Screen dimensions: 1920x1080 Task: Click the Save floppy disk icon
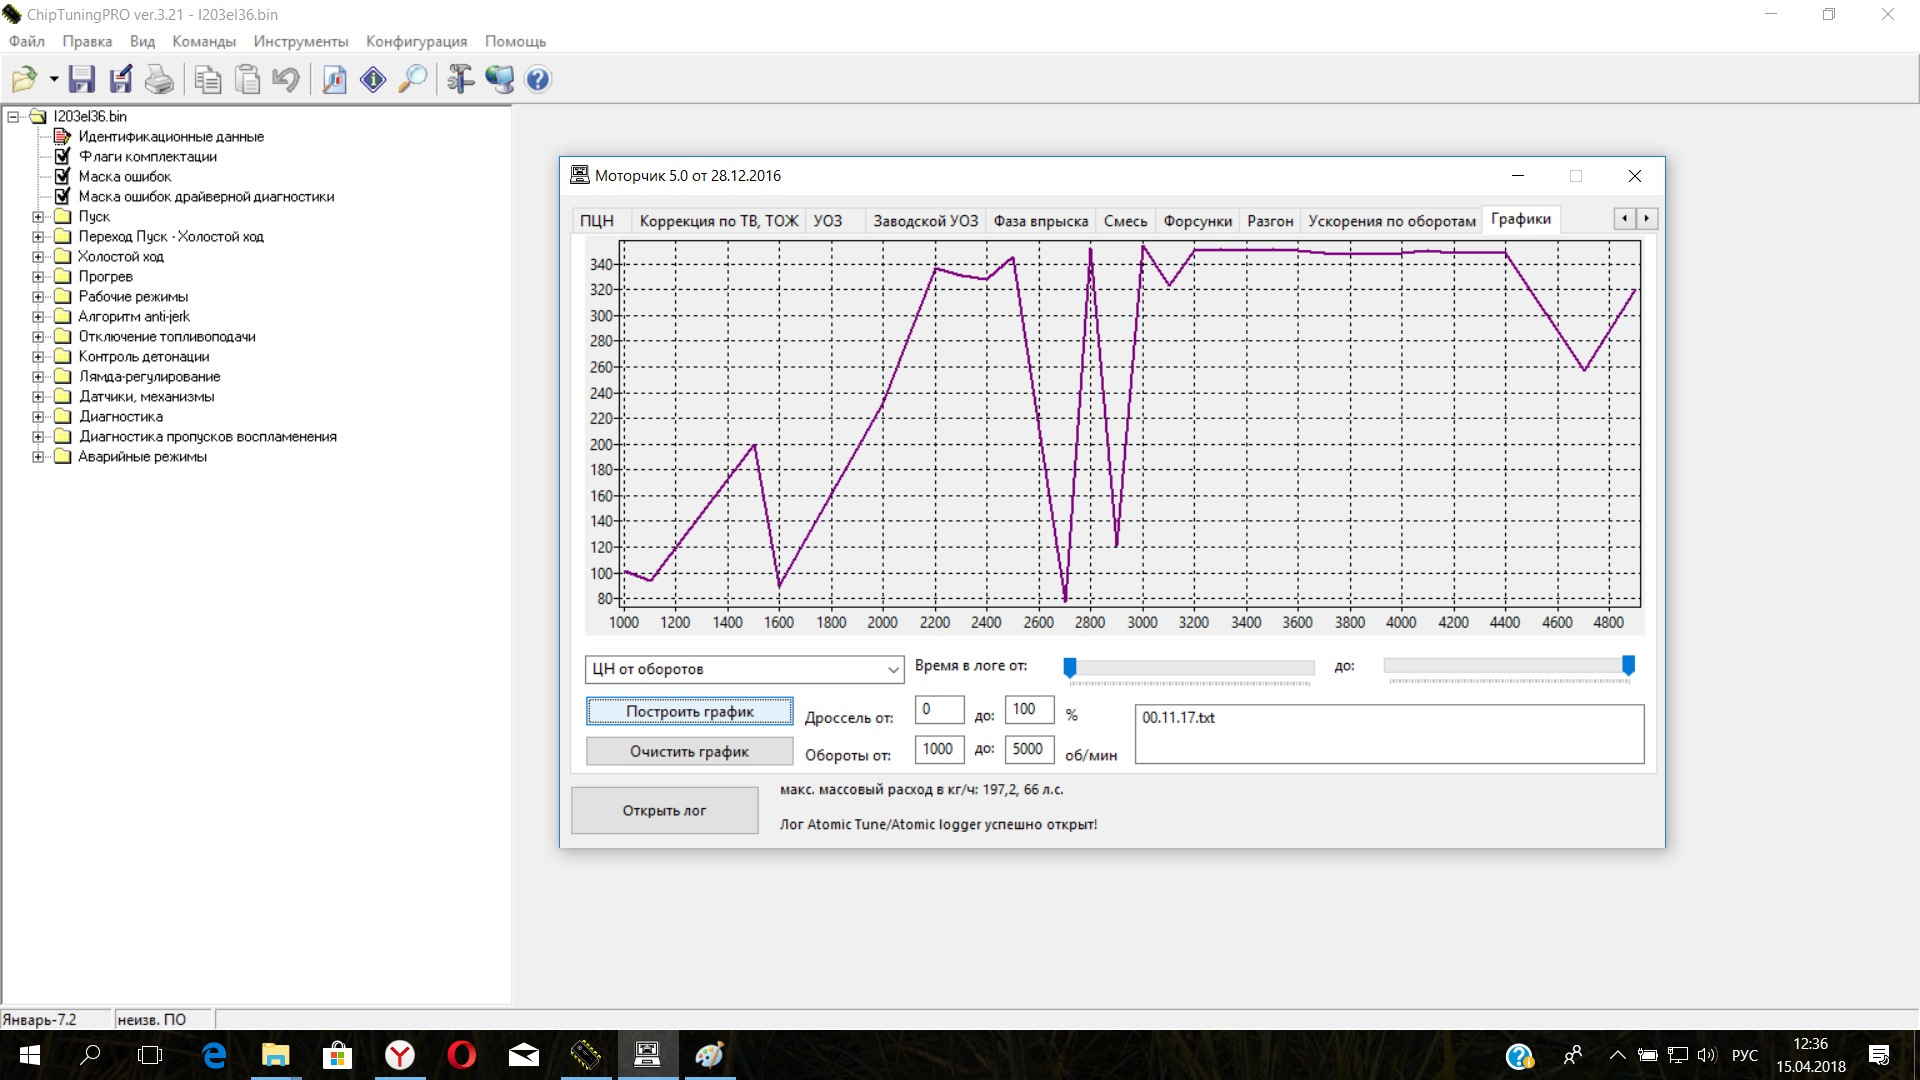[x=82, y=79]
